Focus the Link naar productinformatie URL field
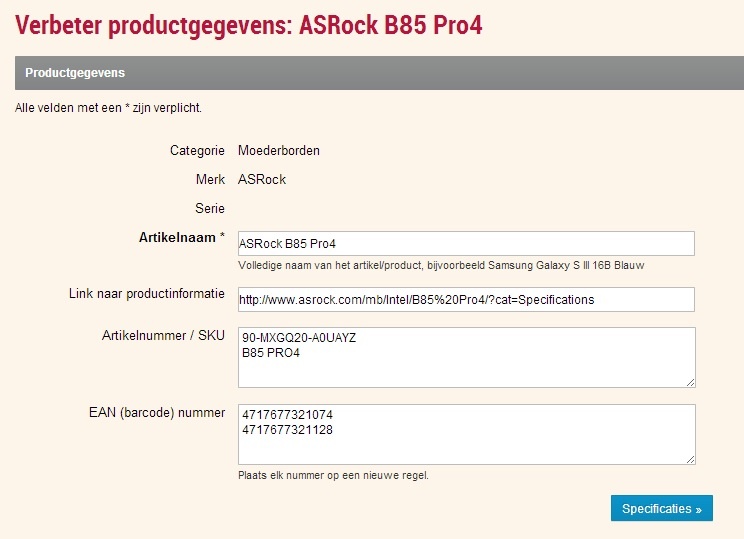 465,300
